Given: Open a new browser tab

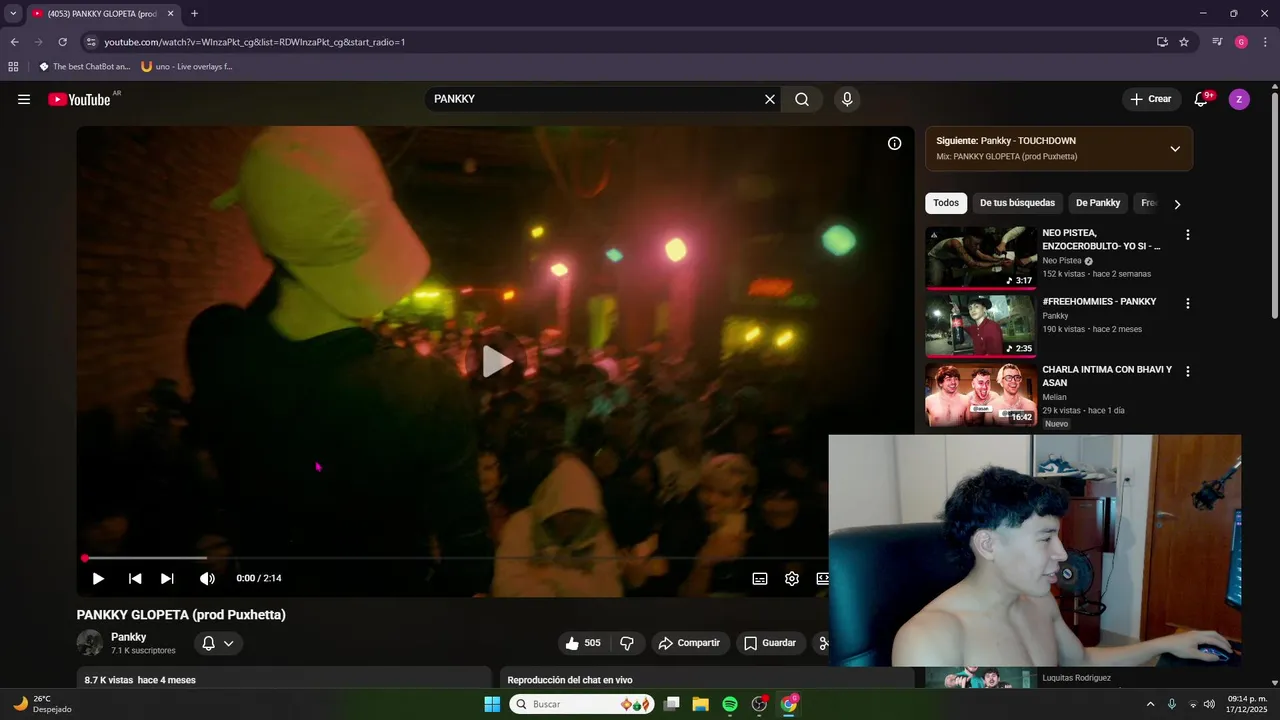Looking at the screenshot, I should (194, 14).
